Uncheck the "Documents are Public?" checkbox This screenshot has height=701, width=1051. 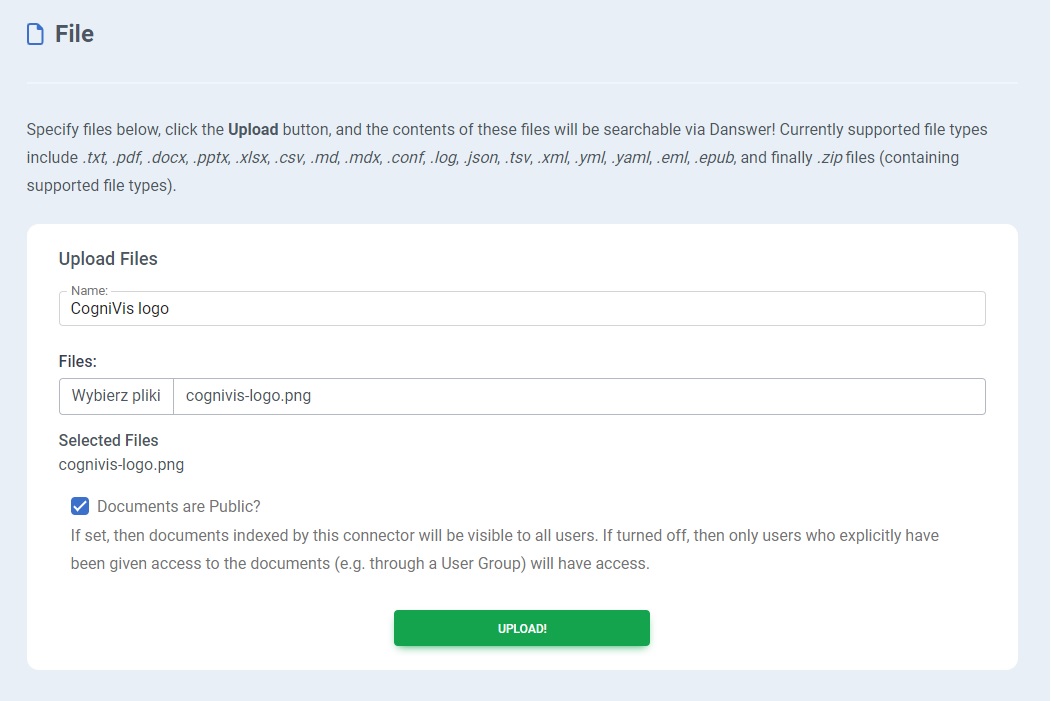[x=80, y=506]
